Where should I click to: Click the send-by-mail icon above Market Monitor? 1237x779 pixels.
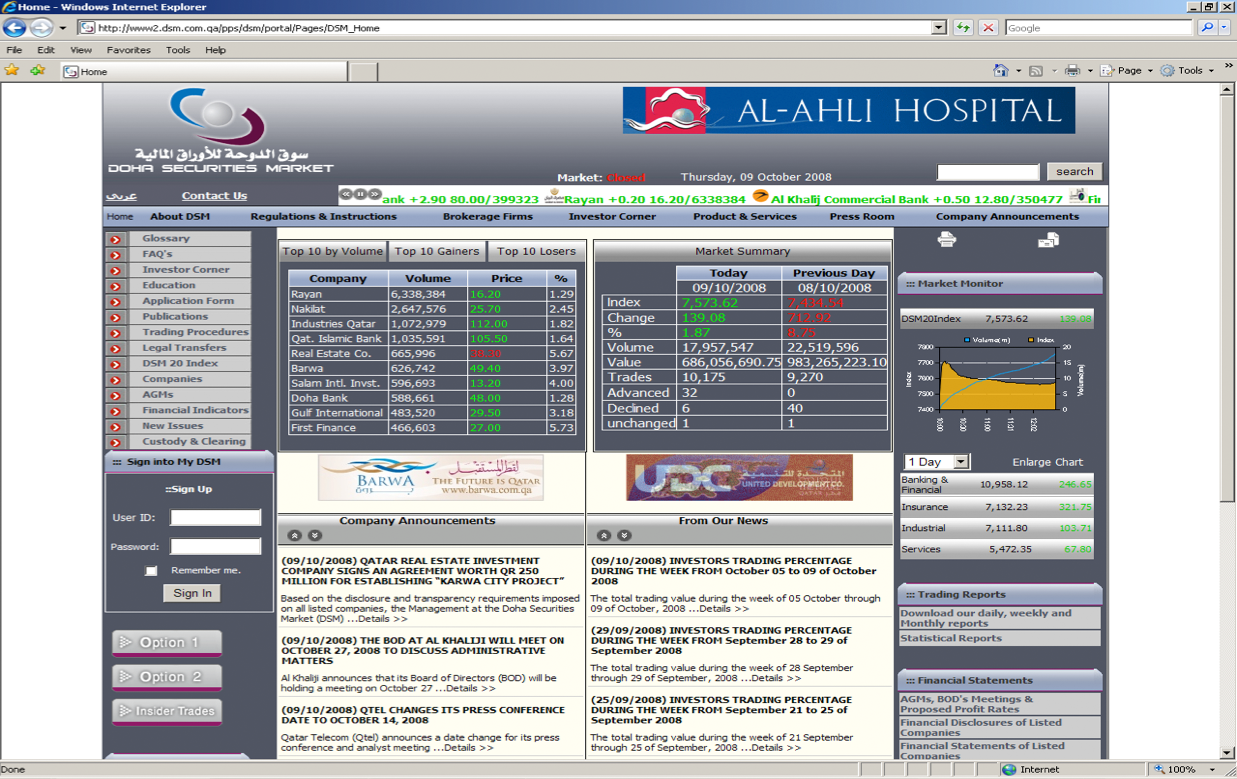click(1047, 239)
